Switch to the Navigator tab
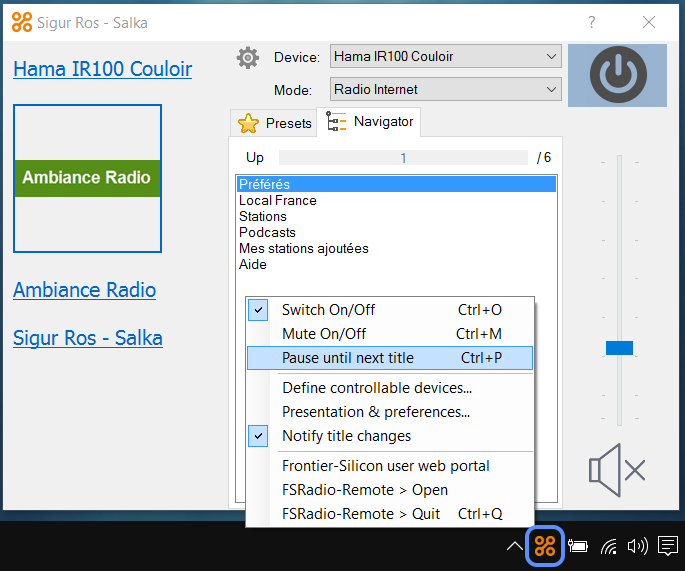The width and height of the screenshot is (685, 571). pyautogui.click(x=369, y=122)
